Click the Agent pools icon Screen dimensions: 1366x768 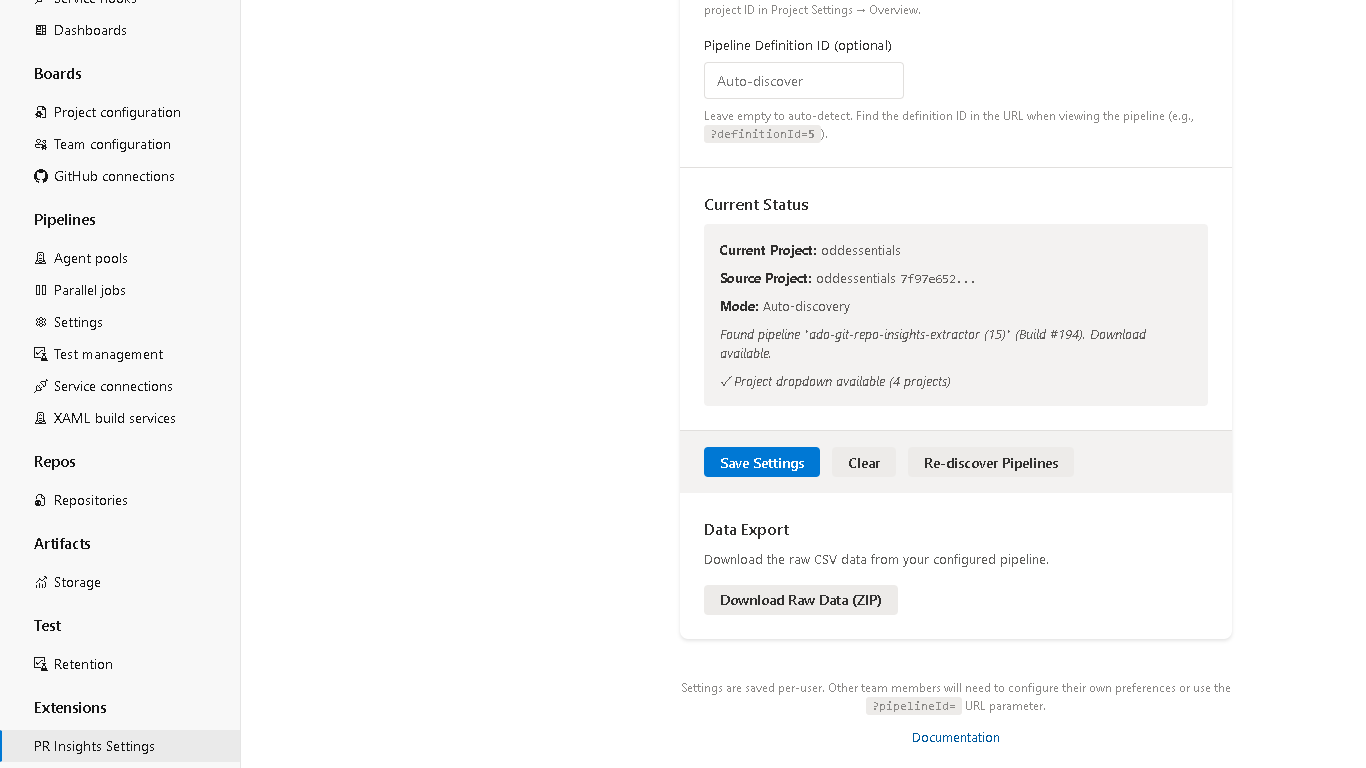coord(41,258)
